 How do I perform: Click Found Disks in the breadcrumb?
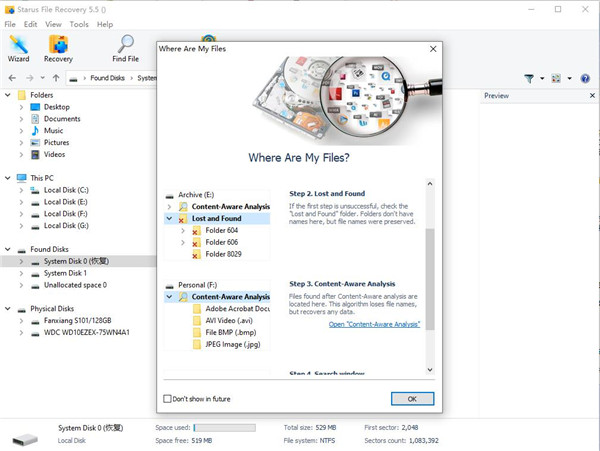108,78
